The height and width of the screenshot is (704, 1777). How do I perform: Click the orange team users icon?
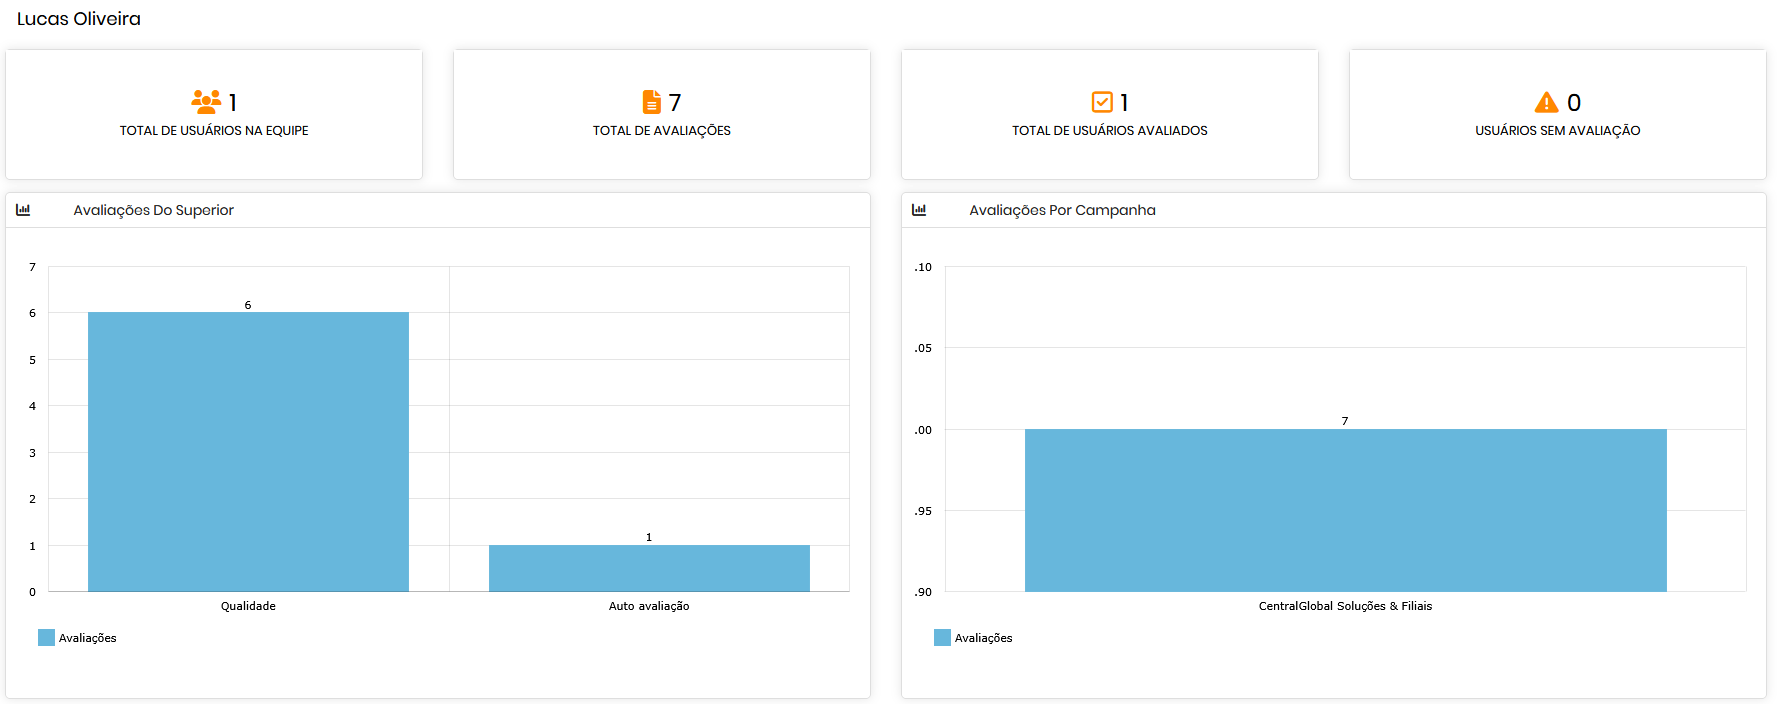pos(206,101)
